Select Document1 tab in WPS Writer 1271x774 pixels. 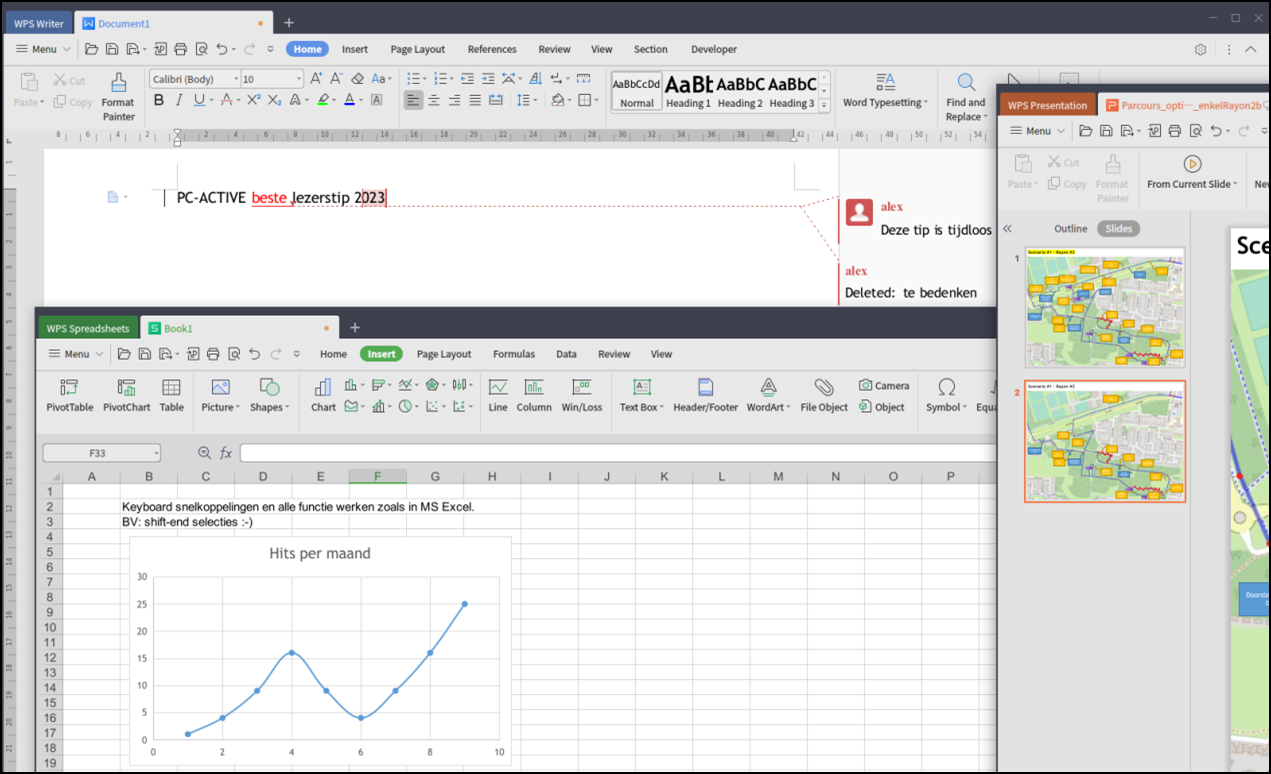[172, 22]
